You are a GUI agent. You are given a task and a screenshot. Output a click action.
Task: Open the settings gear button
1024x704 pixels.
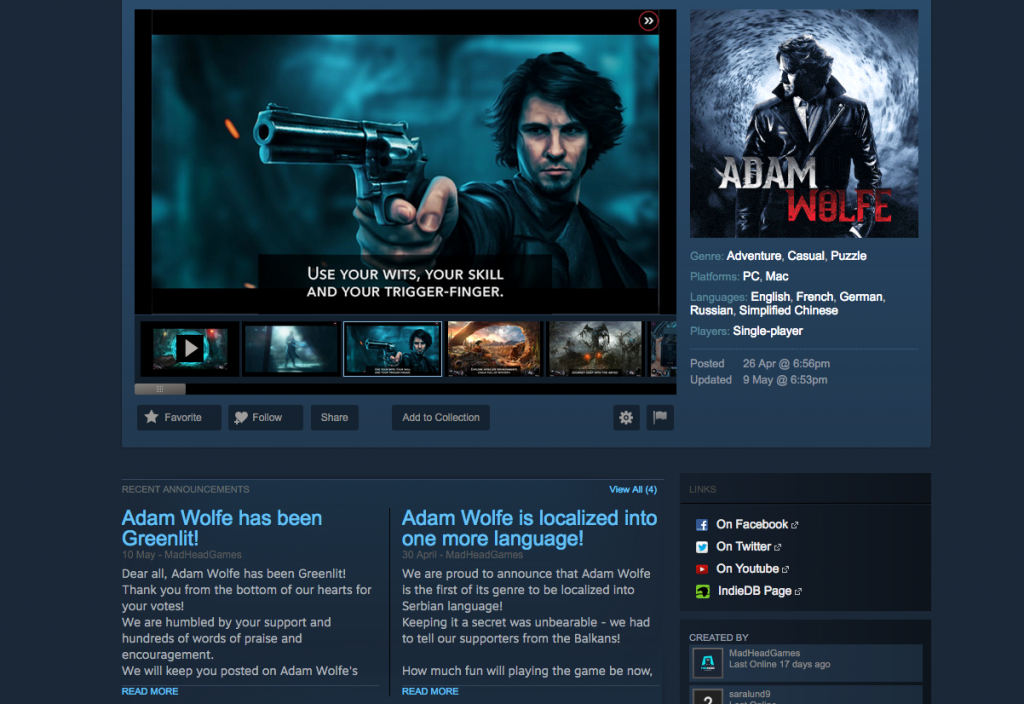[626, 417]
